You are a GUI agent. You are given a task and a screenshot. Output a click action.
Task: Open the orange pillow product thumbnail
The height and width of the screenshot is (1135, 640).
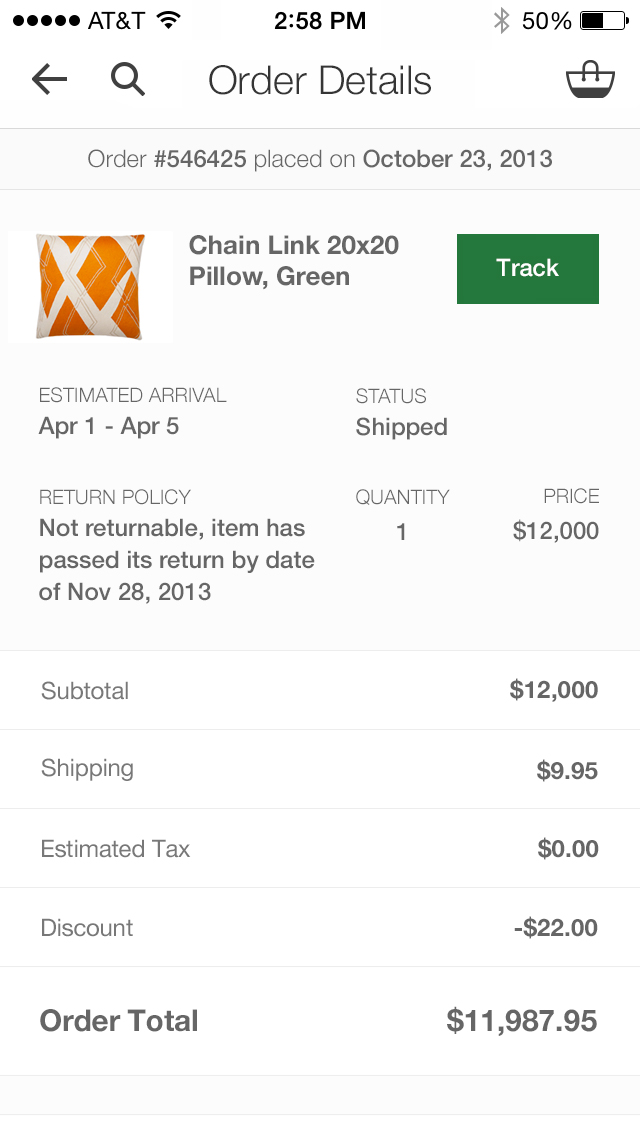coord(90,287)
